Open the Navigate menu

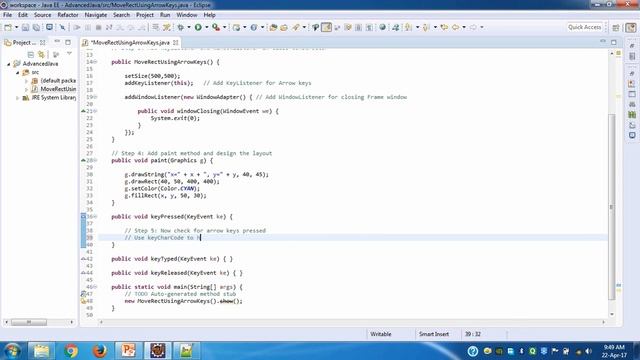tap(96, 15)
